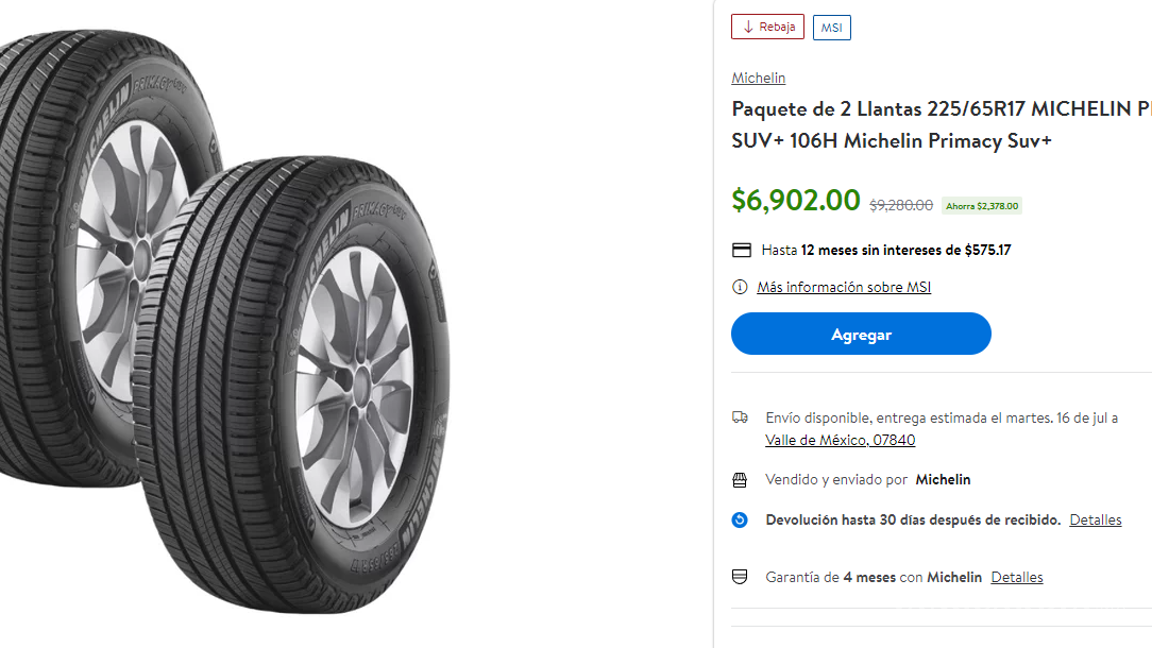Click the product title for the tire package
1152x648 pixels.
click(x=930, y=124)
